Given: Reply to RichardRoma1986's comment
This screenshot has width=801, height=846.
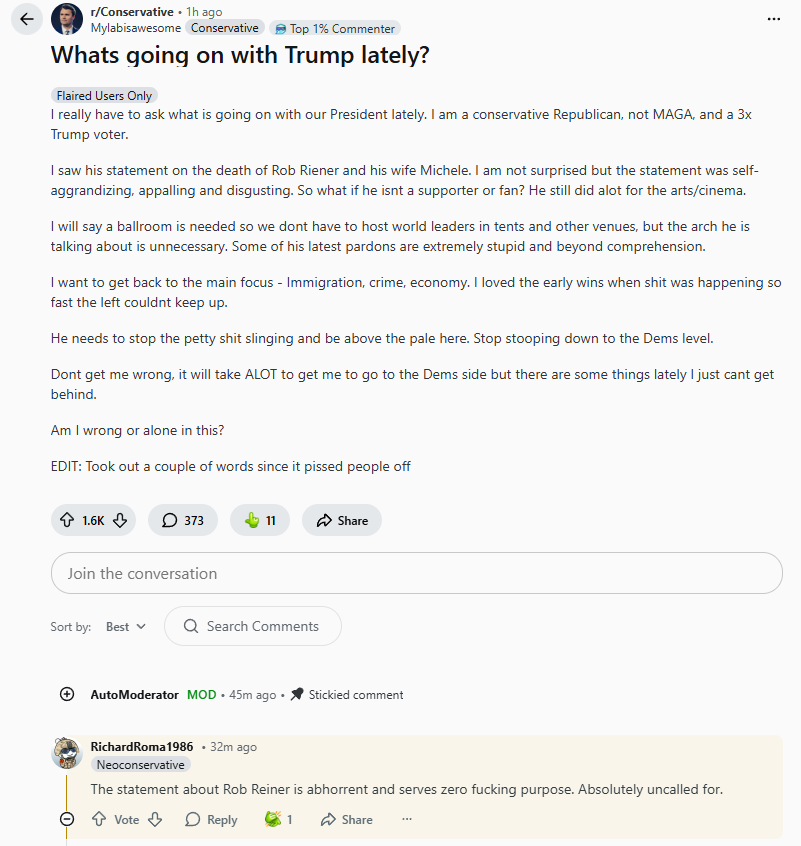Looking at the screenshot, I should 211,819.
